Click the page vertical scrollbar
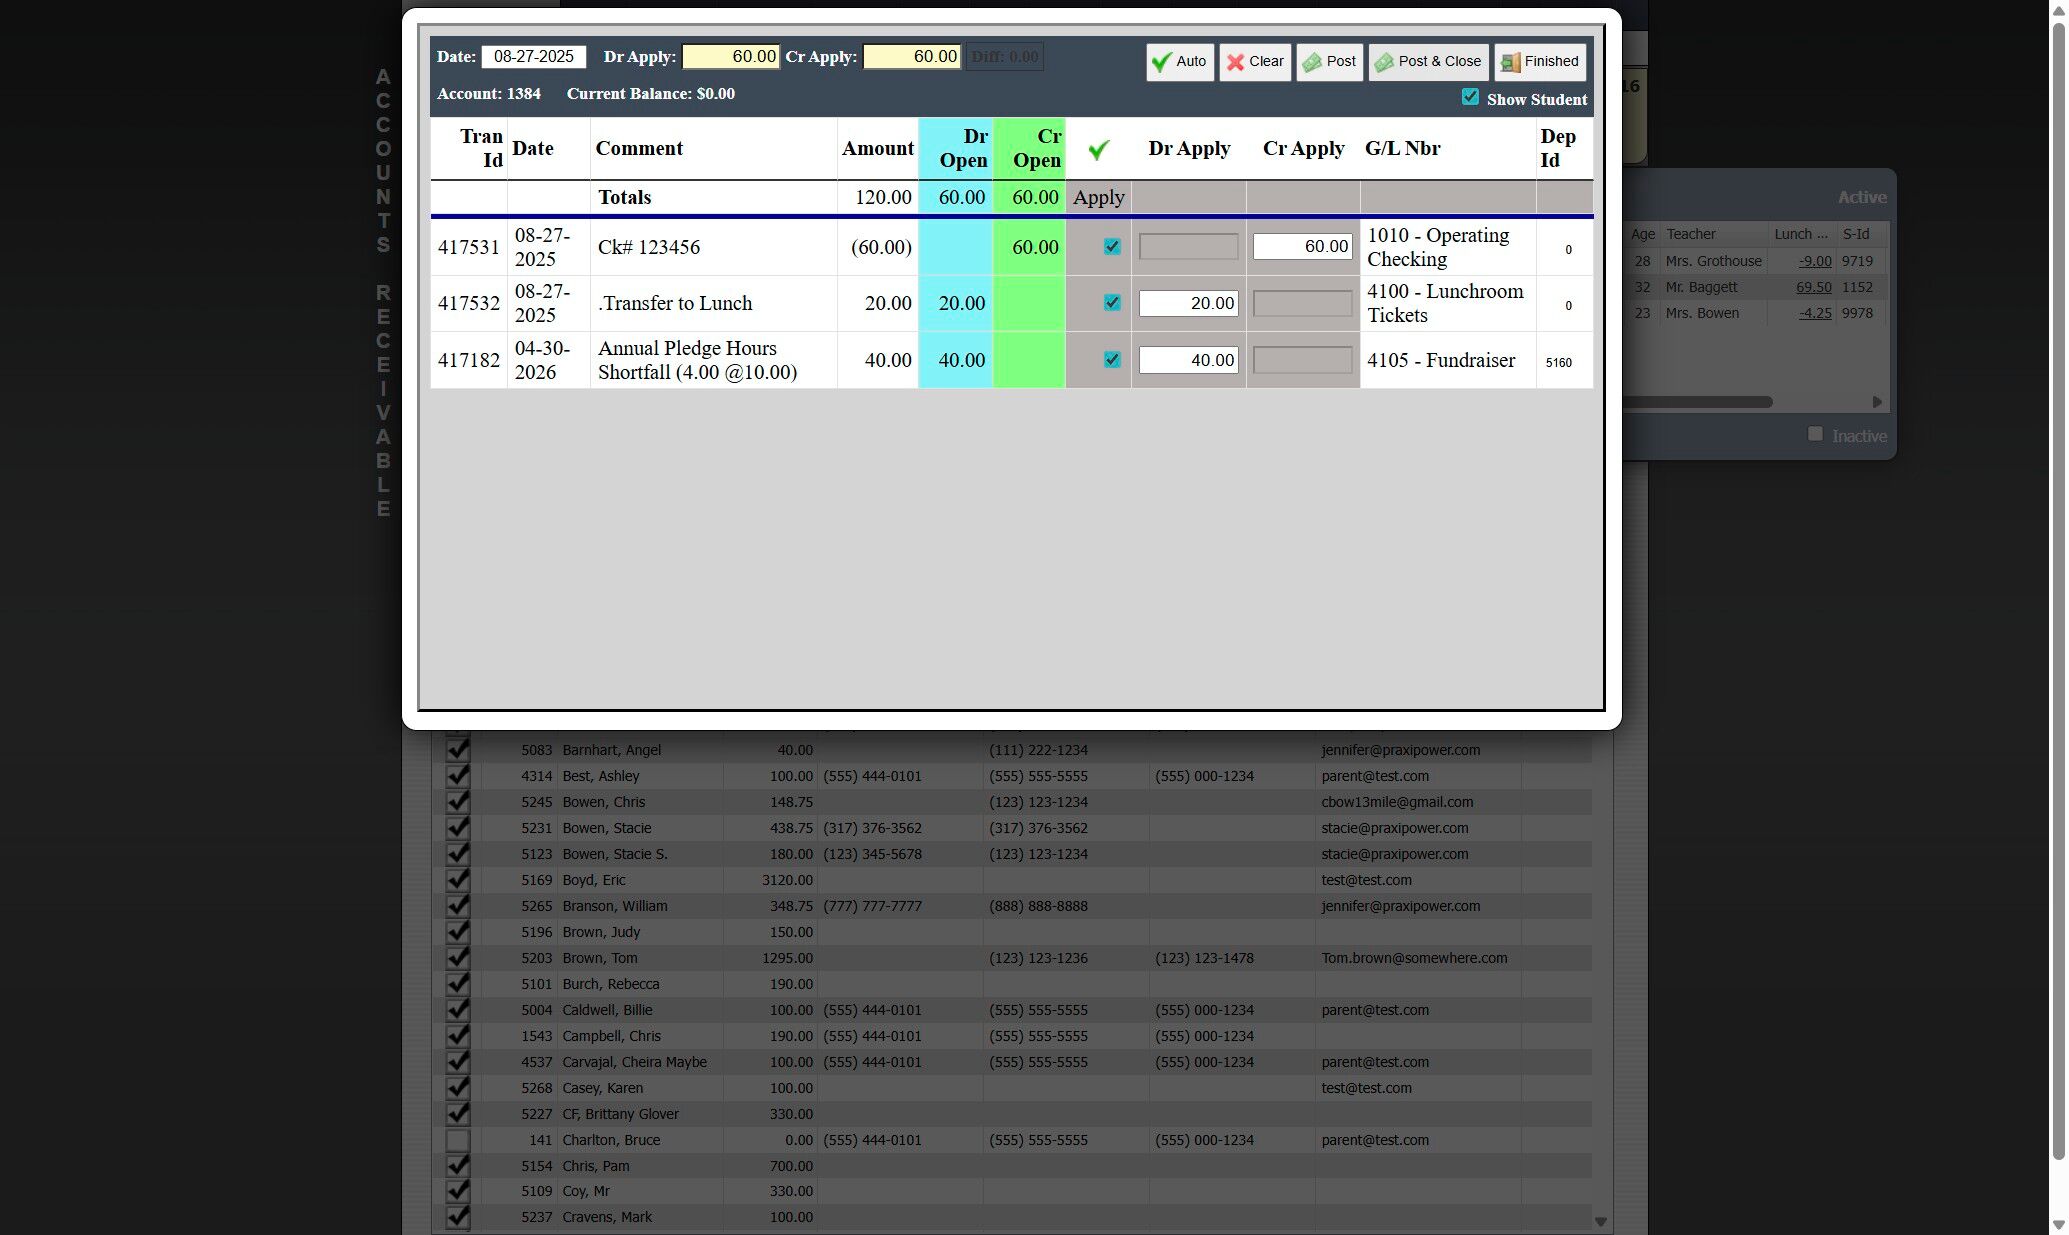Viewport: 2069px width, 1235px height. pyautogui.click(x=2058, y=600)
